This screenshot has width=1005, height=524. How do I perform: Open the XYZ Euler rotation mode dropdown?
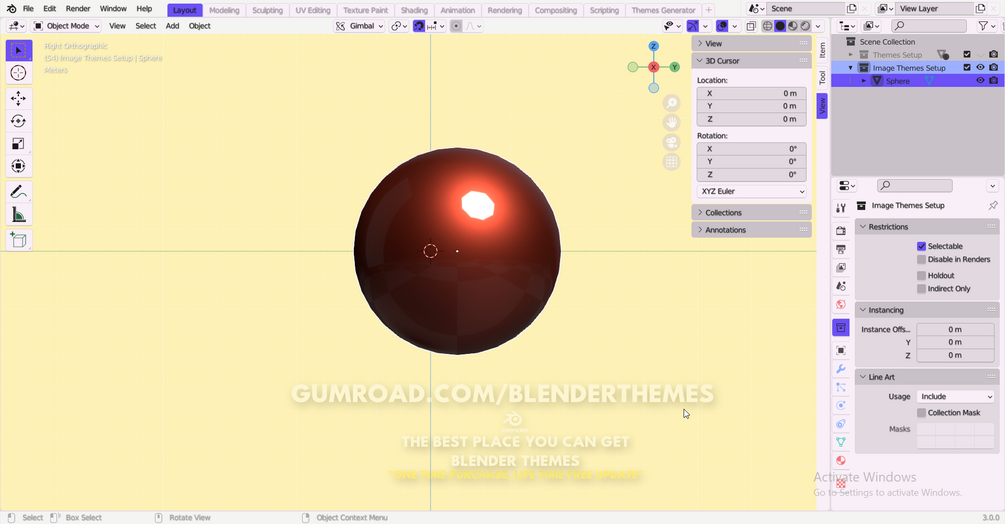[752, 192]
